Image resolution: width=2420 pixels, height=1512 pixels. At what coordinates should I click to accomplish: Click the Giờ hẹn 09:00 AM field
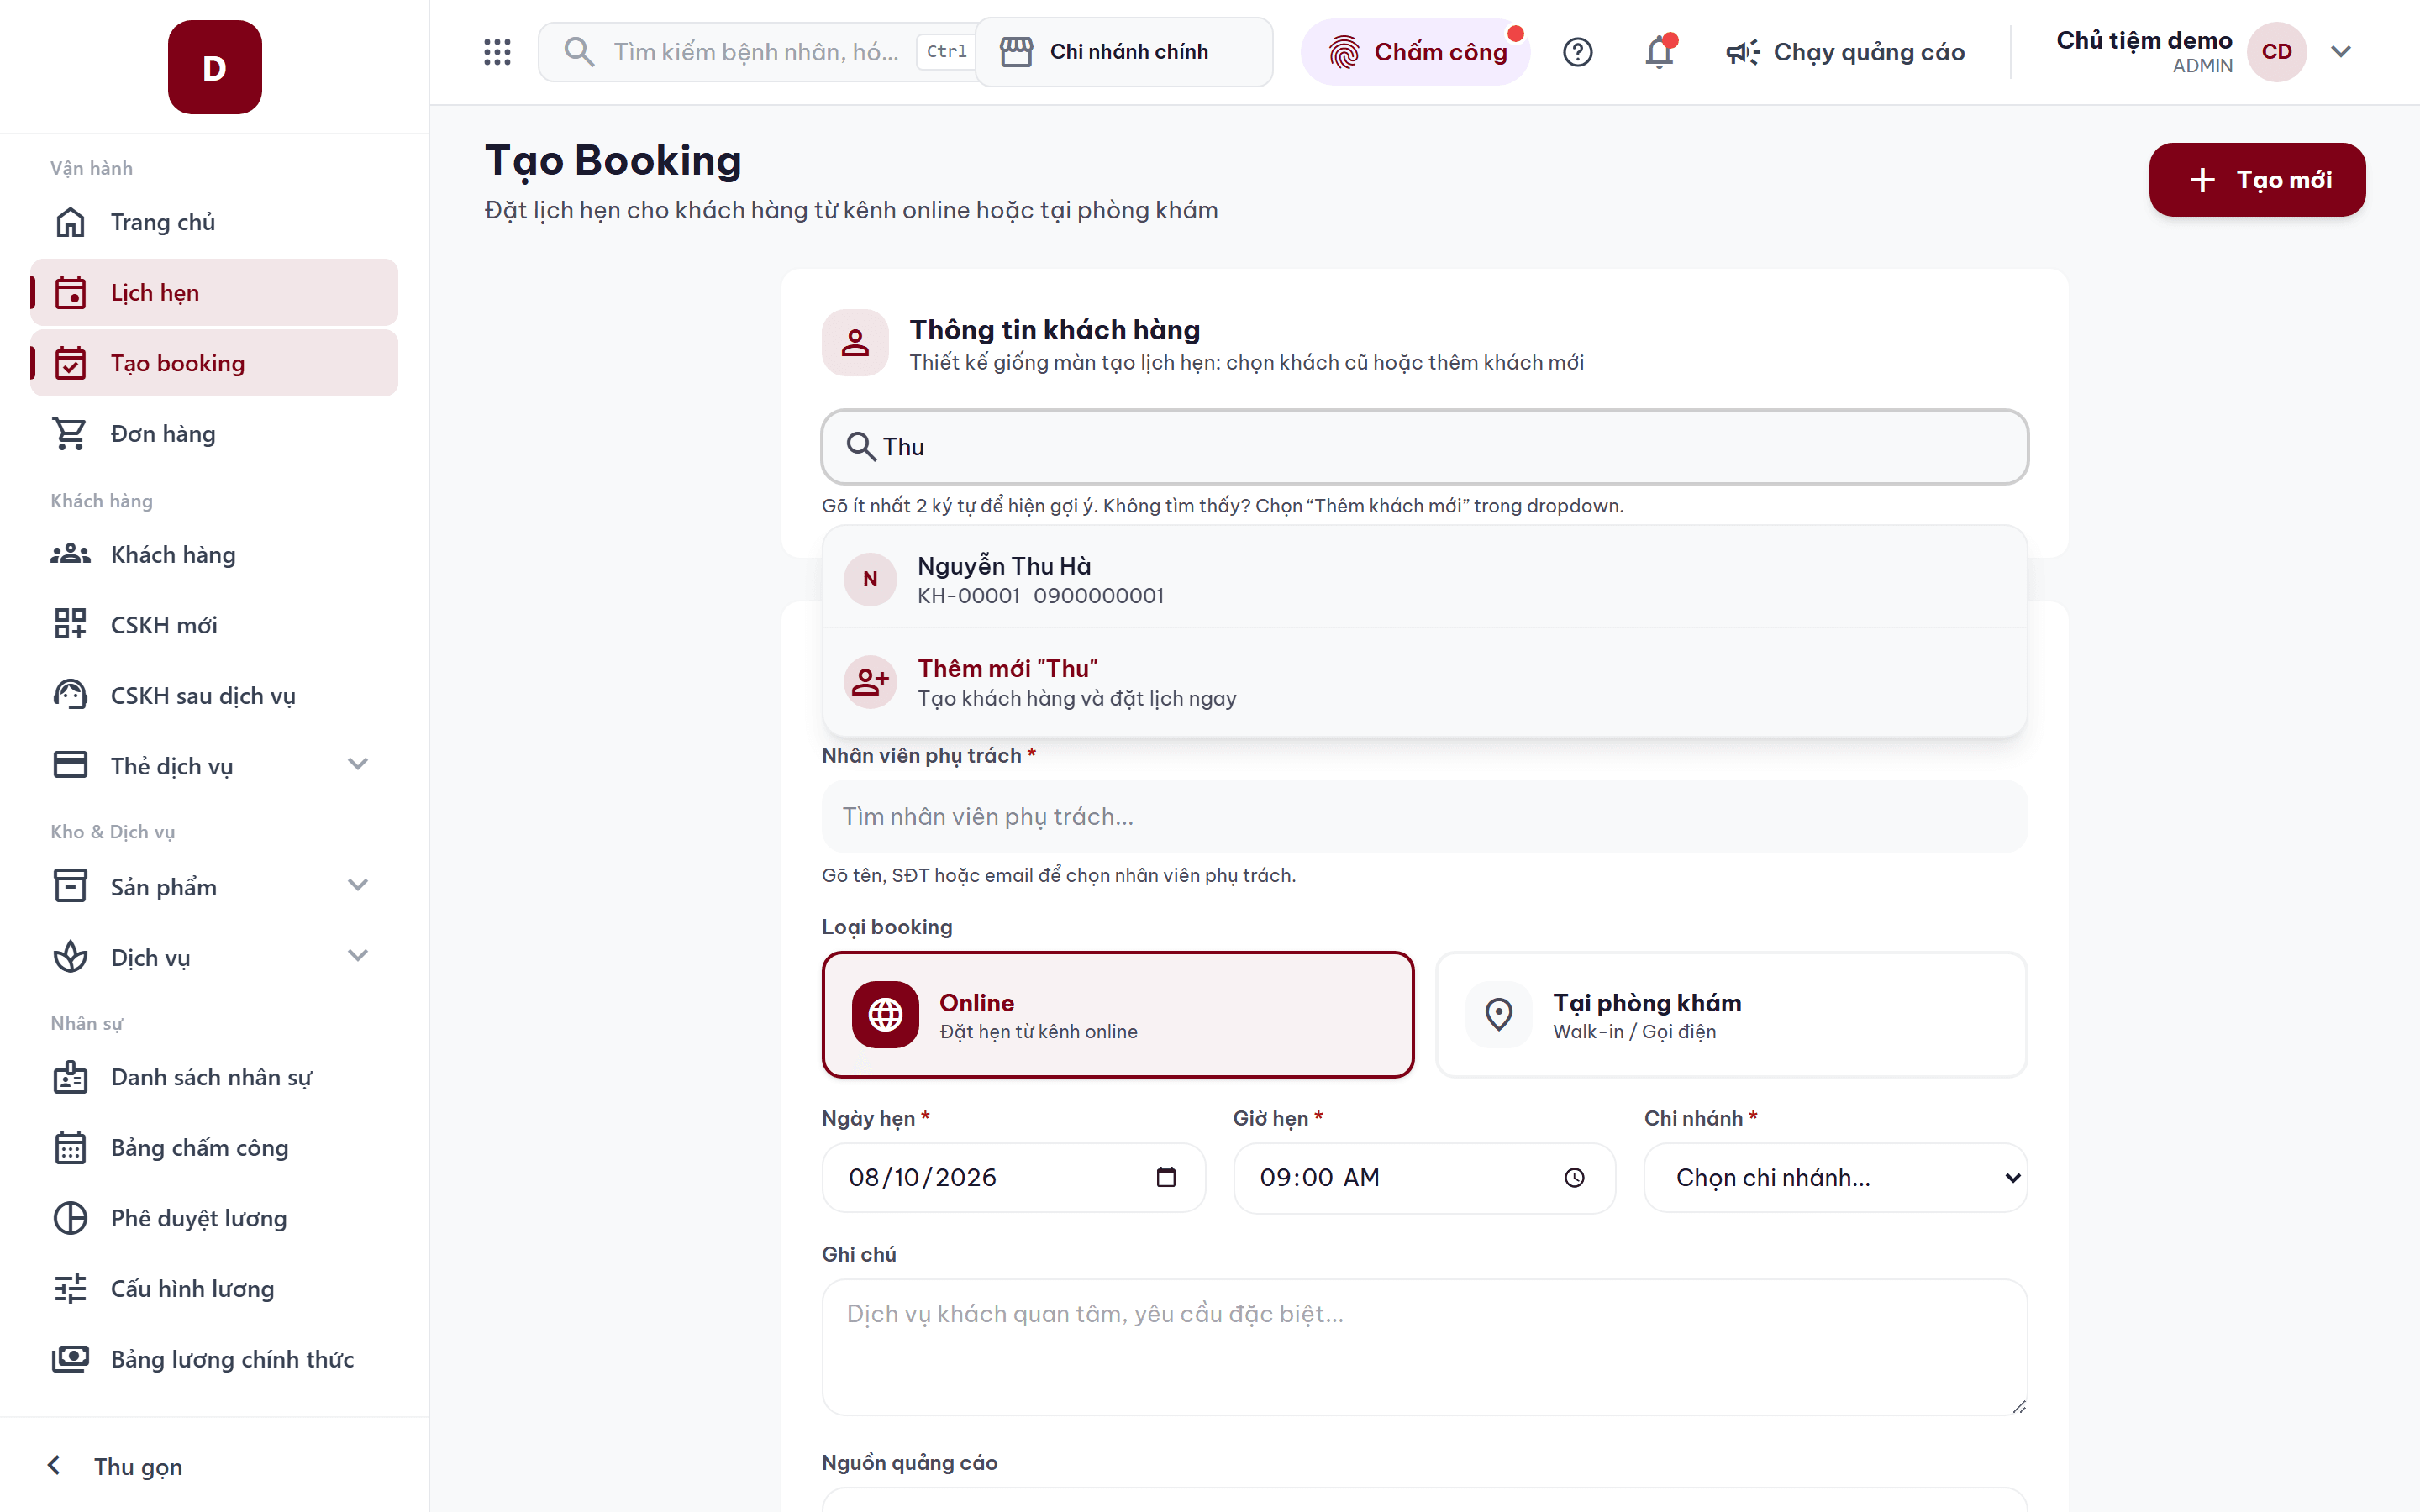(x=1424, y=1178)
